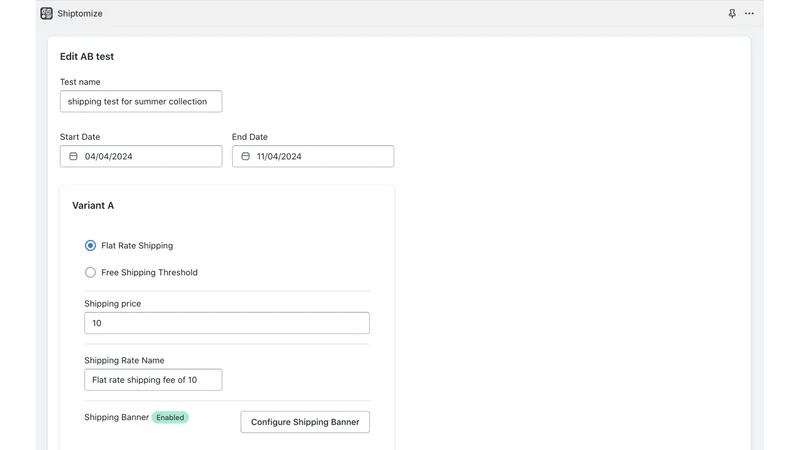Click the Shipping Rate Name field
800x450 pixels.
click(153, 380)
